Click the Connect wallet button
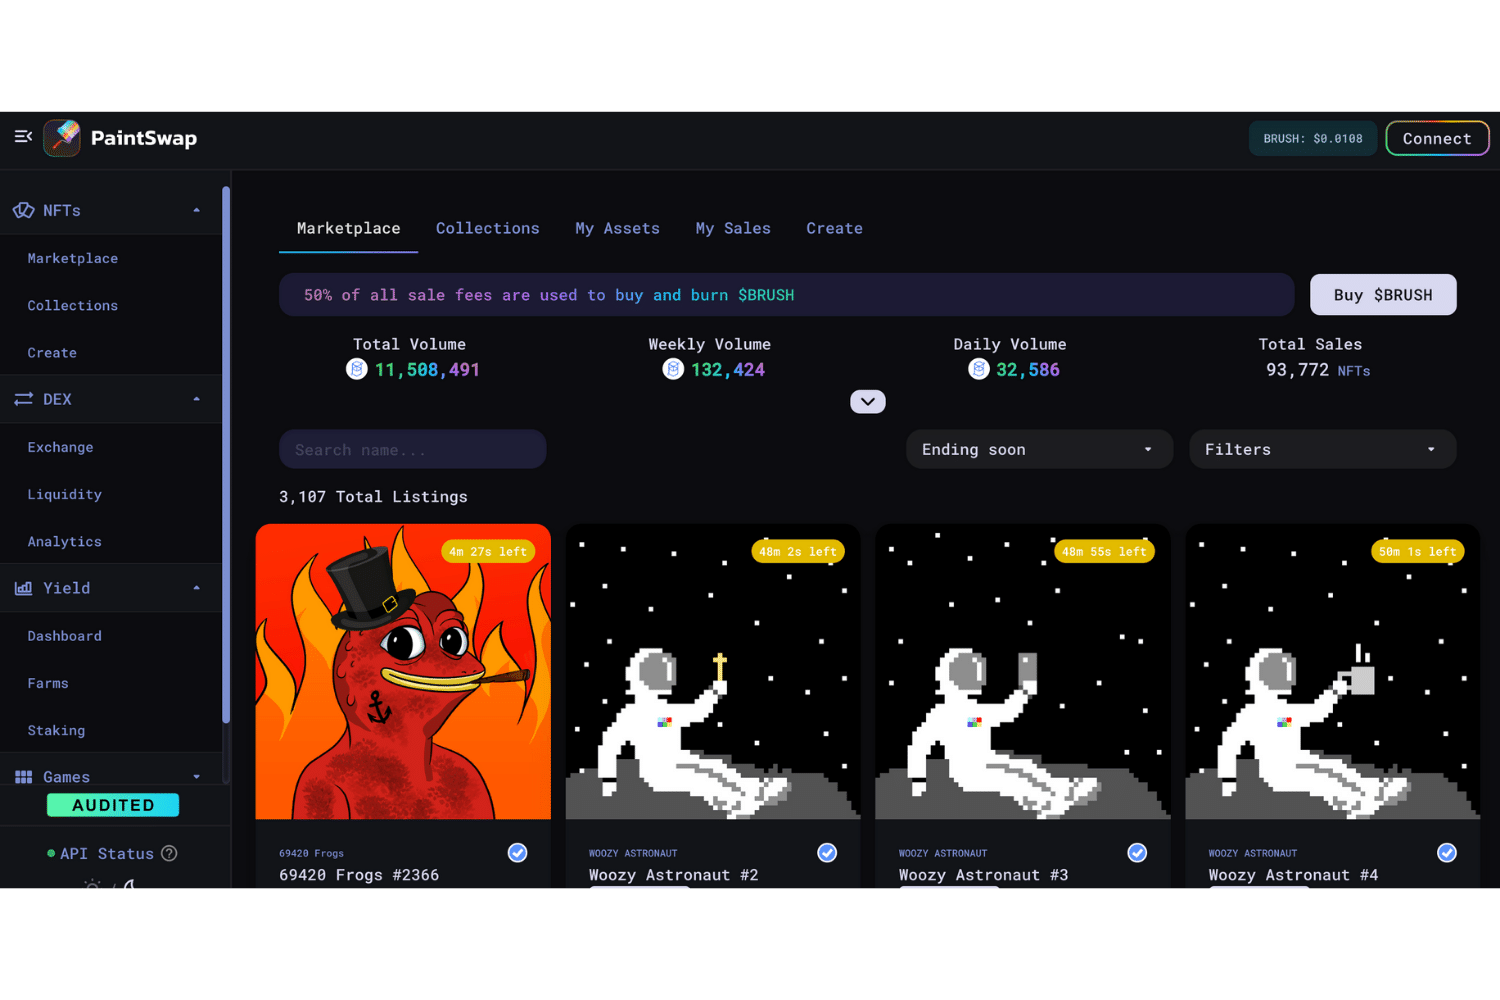This screenshot has width=1500, height=1000. (1437, 138)
